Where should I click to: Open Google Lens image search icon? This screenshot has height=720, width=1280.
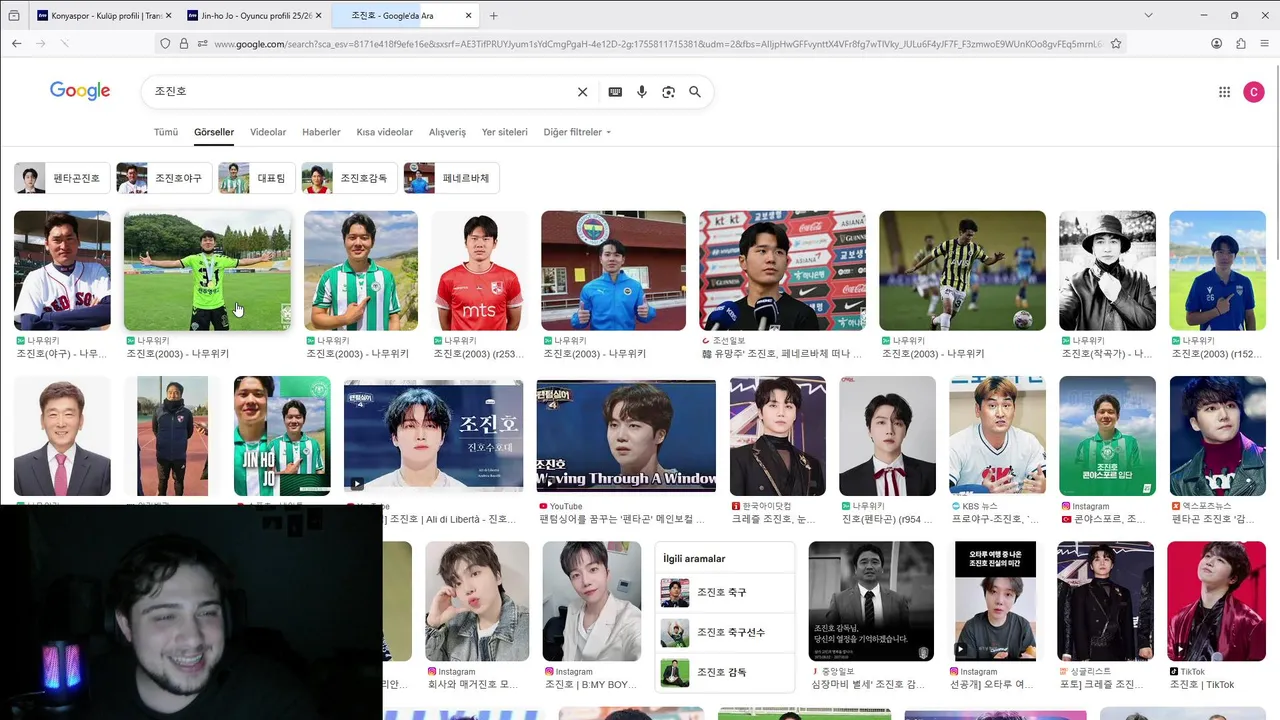point(669,92)
